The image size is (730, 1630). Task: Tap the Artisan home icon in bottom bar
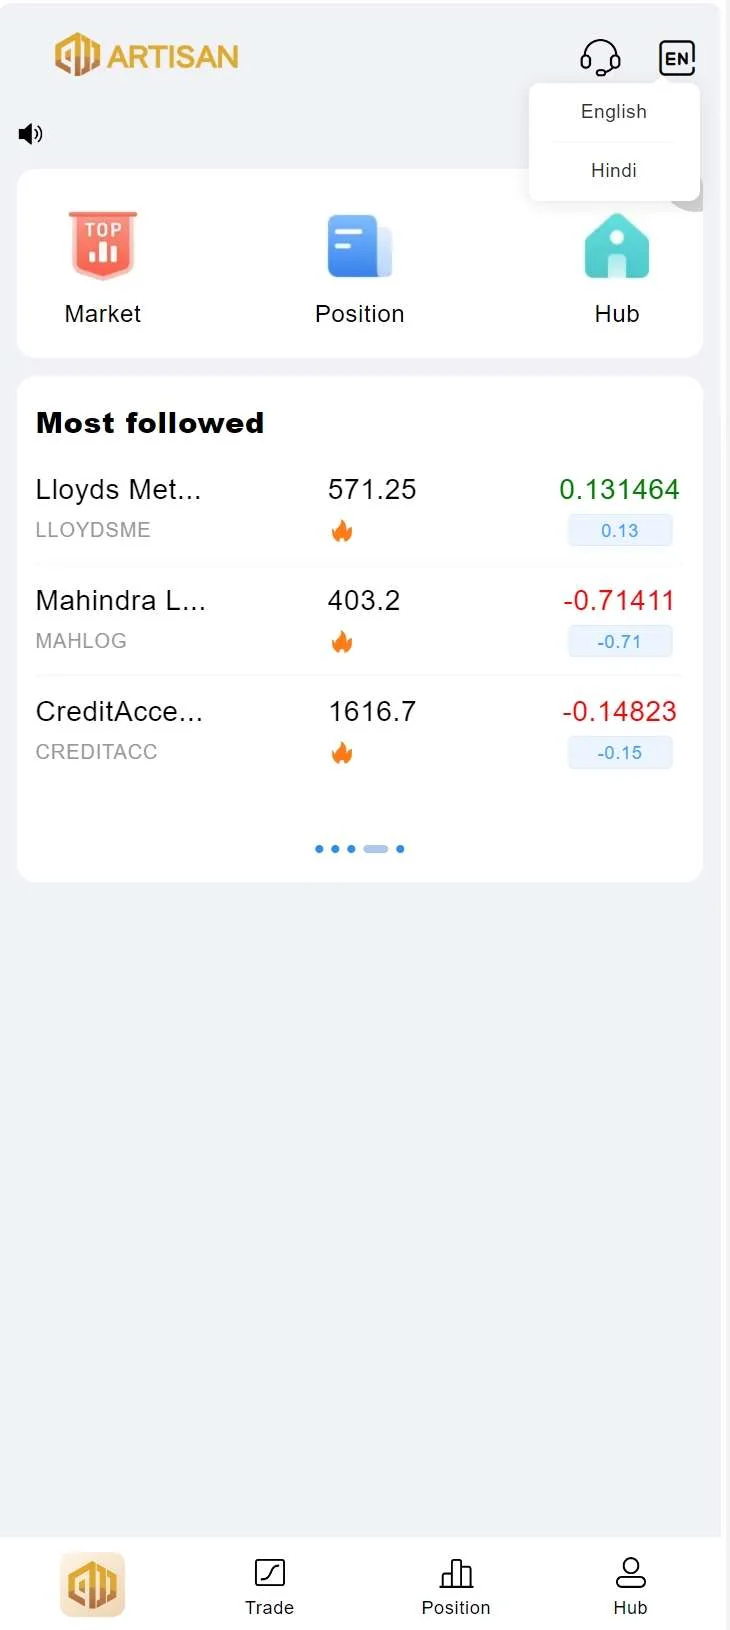click(x=92, y=1584)
